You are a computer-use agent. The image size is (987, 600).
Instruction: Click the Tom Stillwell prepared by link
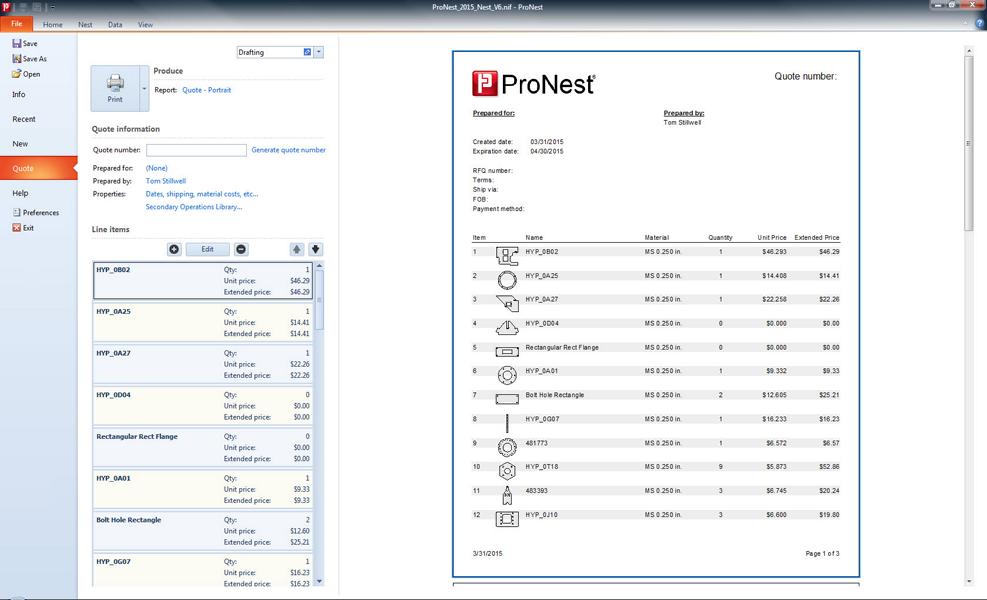pyautogui.click(x=166, y=181)
